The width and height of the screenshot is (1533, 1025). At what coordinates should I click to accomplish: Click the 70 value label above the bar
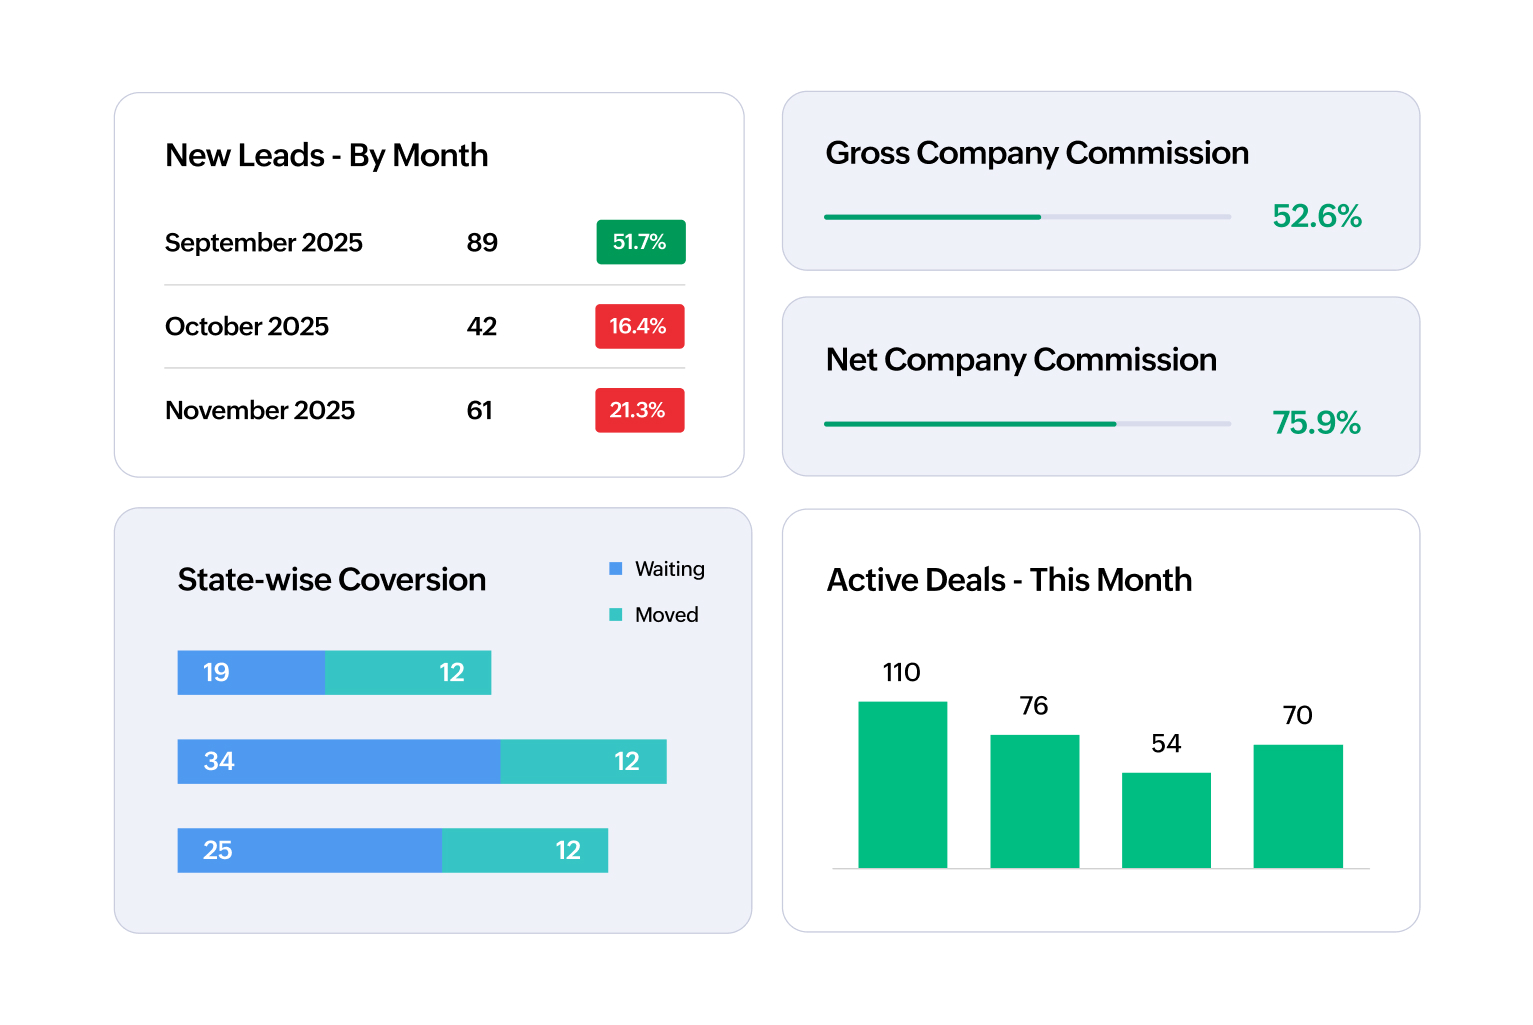click(x=1298, y=716)
